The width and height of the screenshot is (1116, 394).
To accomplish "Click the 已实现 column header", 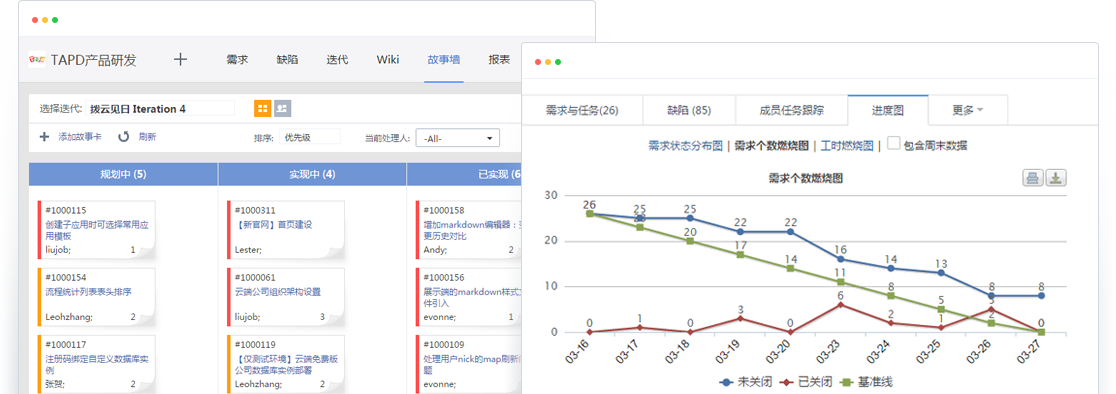I will click(x=464, y=174).
